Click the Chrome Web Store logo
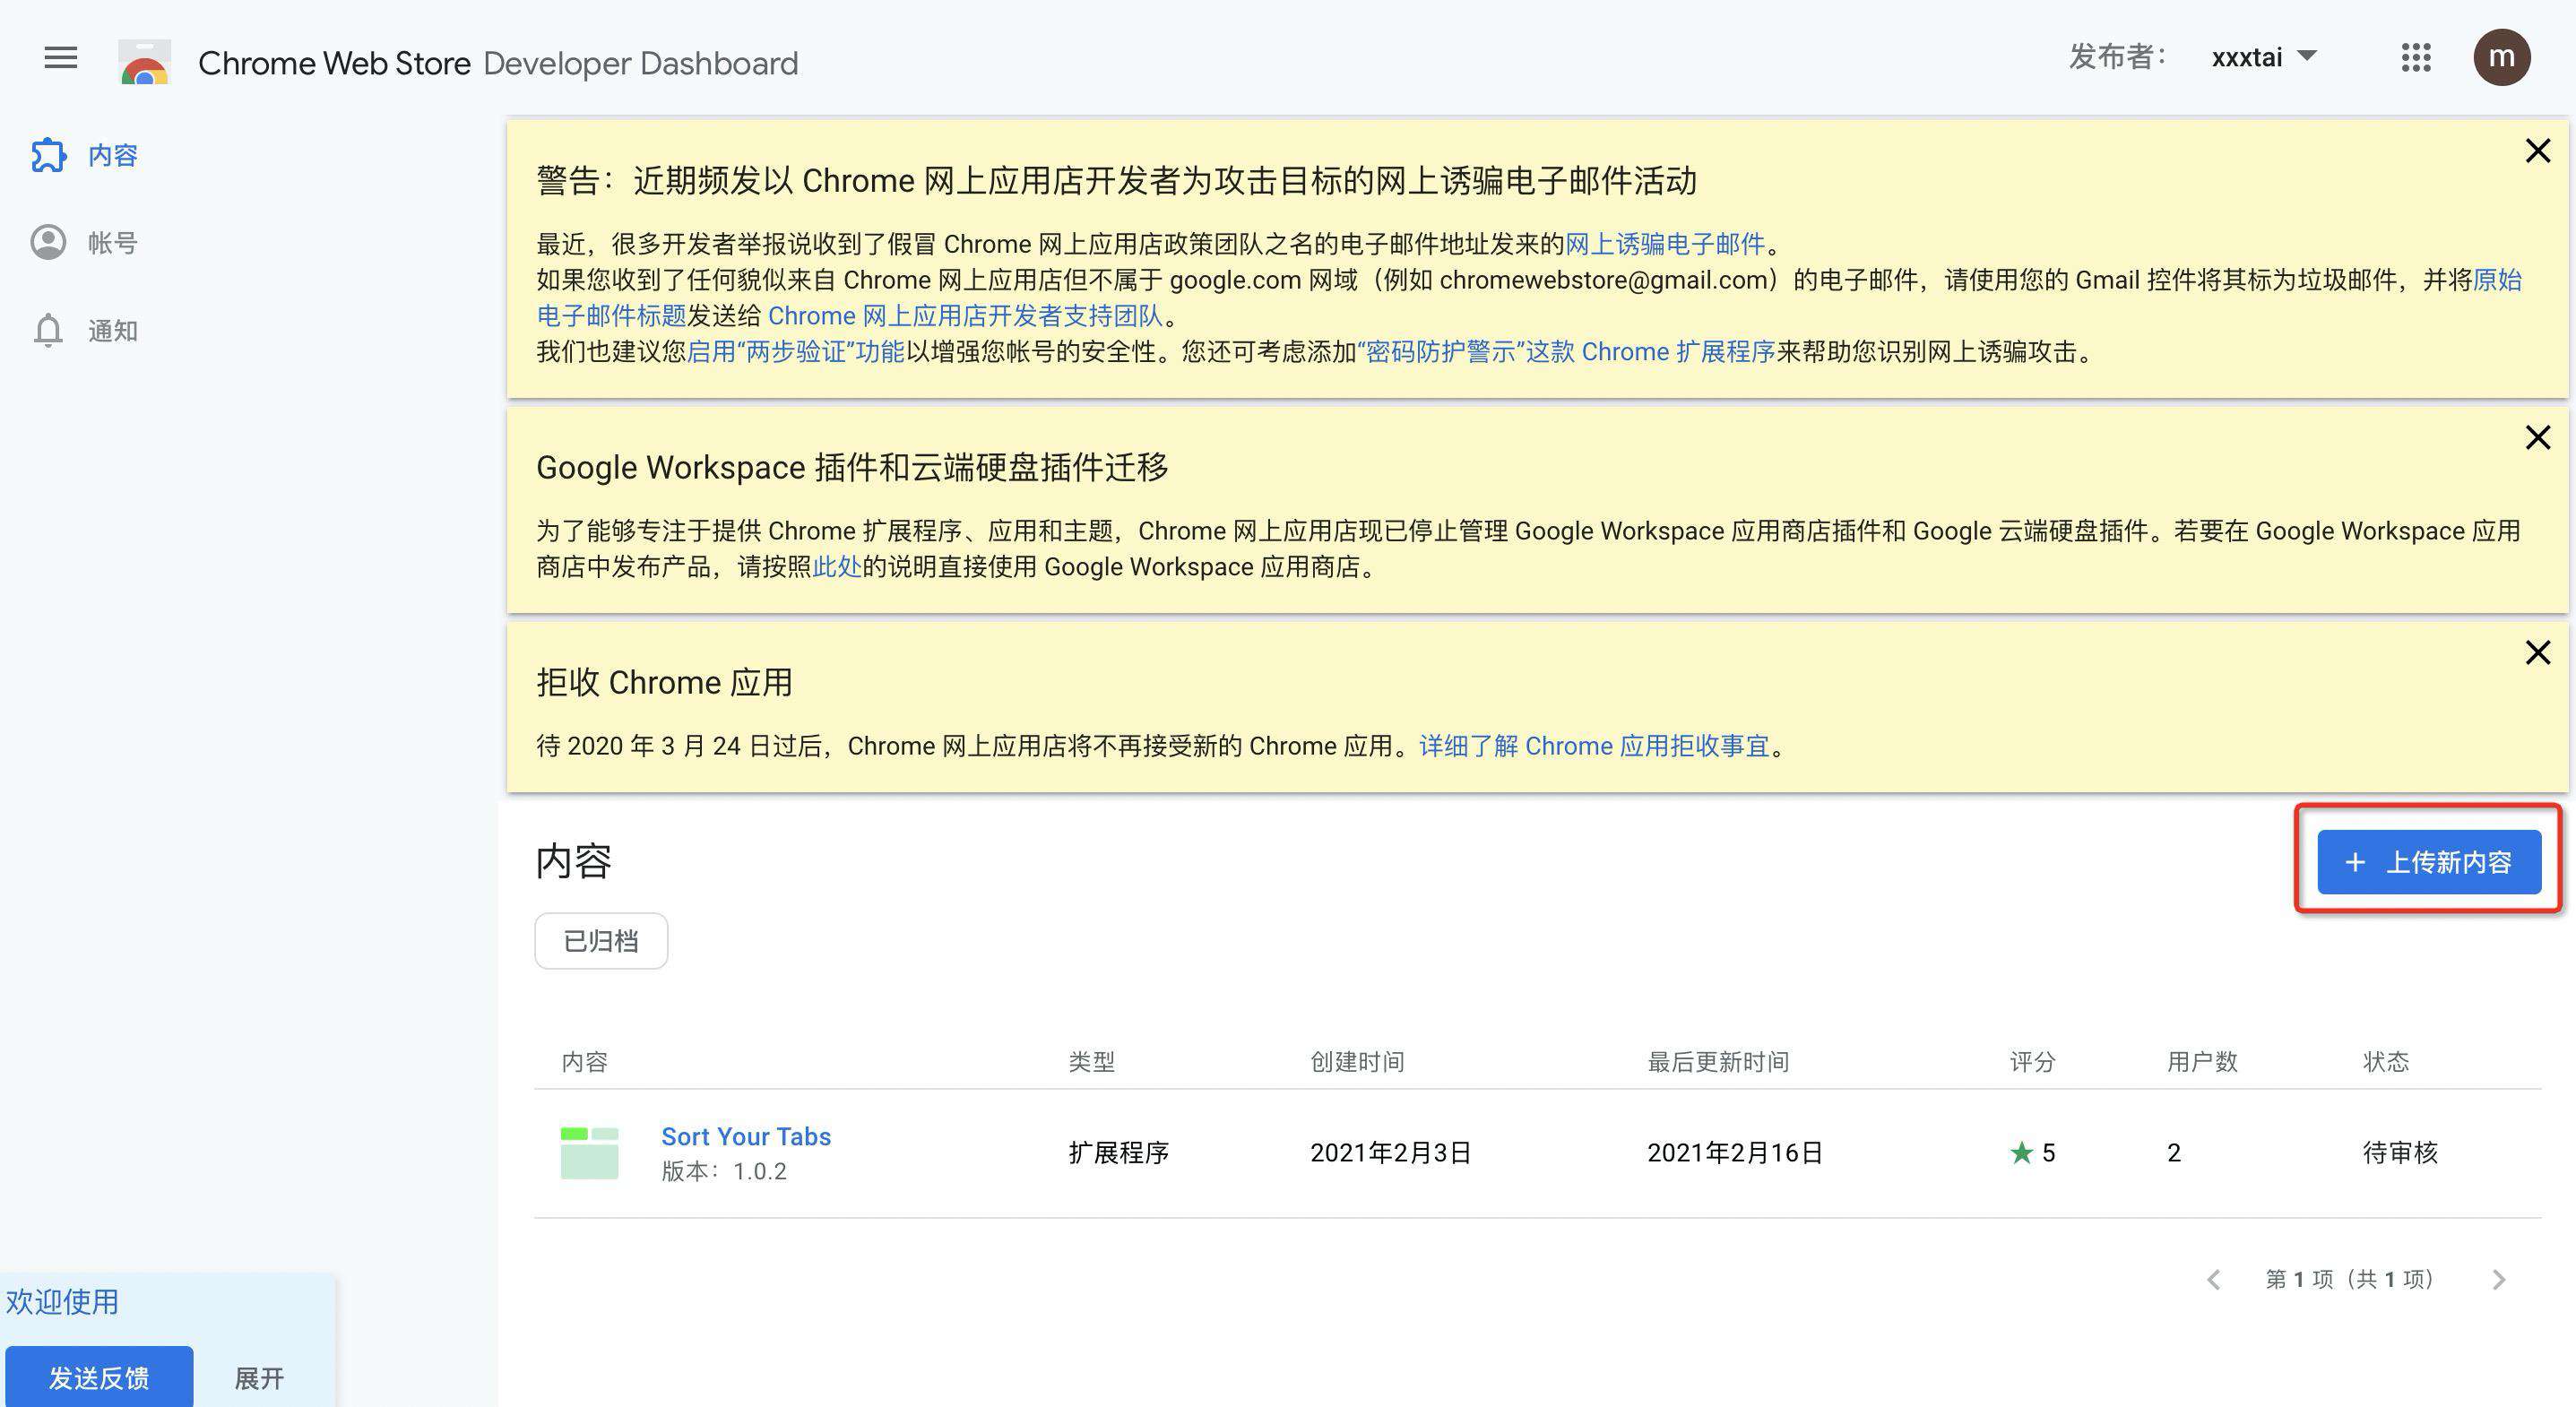Image resolution: width=2576 pixels, height=1407 pixels. point(144,62)
